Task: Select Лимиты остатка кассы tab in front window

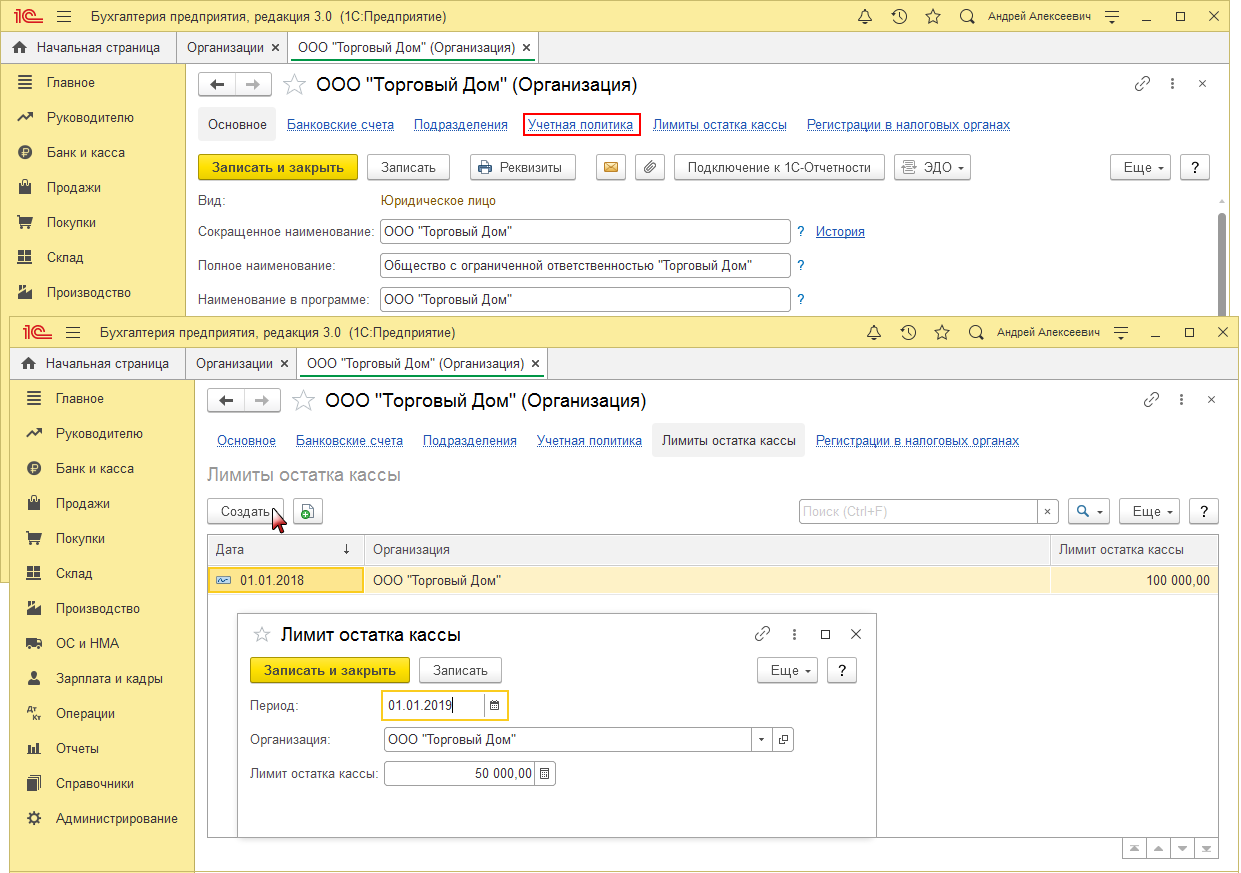Action: (729, 440)
